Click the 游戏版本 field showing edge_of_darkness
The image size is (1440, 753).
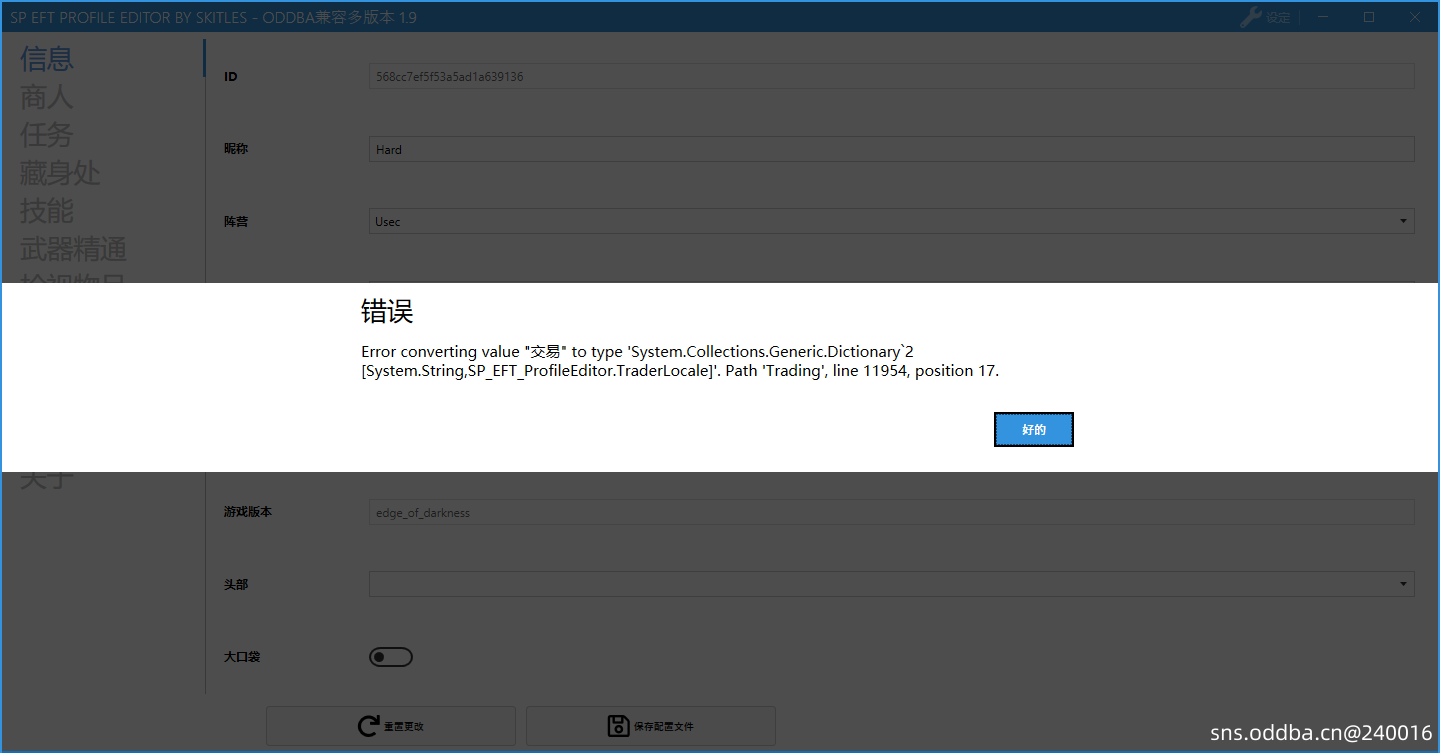(891, 512)
